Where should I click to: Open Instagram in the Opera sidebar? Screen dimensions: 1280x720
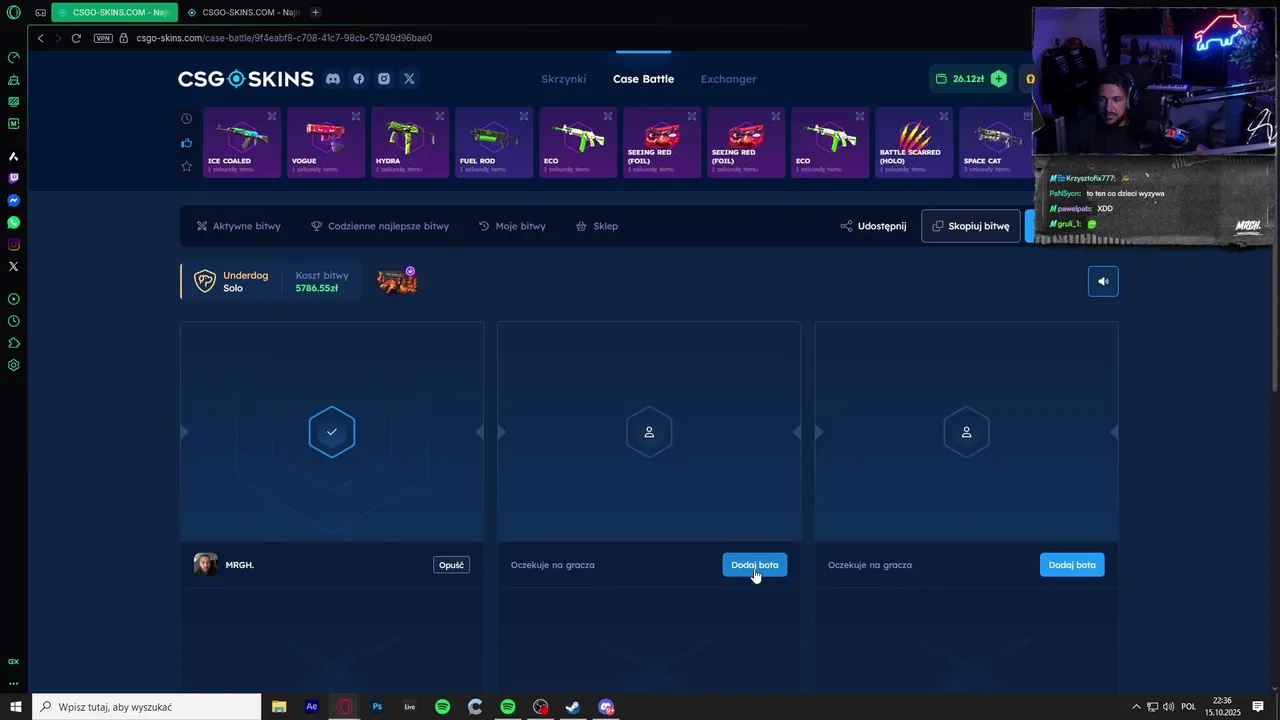click(14, 245)
